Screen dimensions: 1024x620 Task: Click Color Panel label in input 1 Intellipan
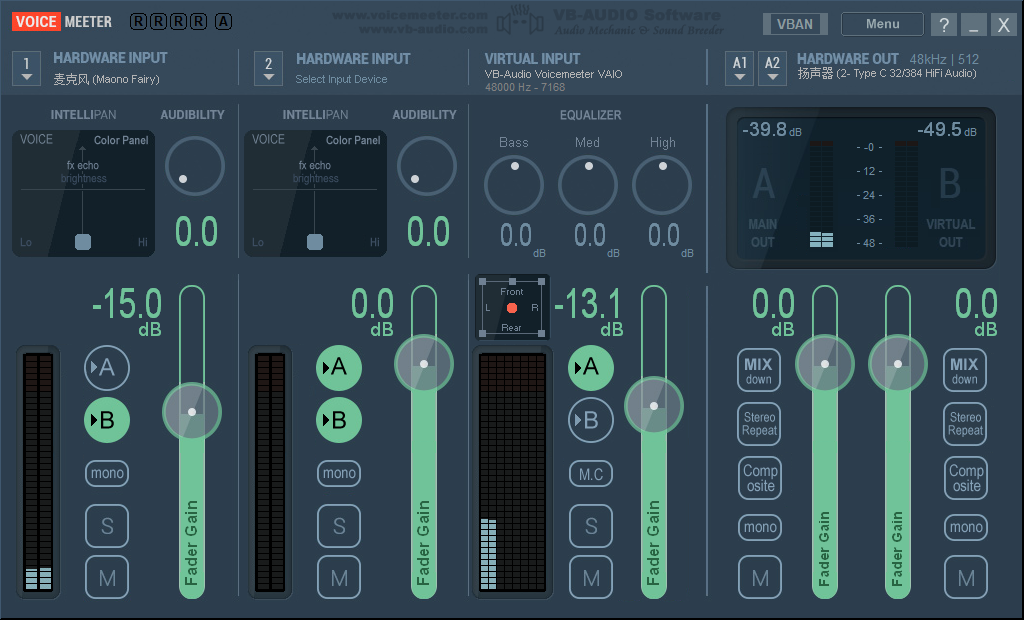pyautogui.click(x=121, y=140)
